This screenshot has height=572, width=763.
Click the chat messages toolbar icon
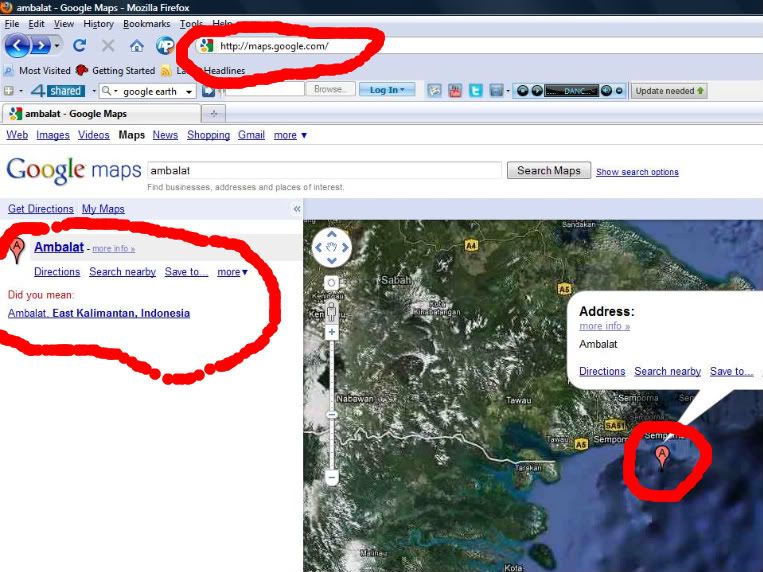(434, 91)
